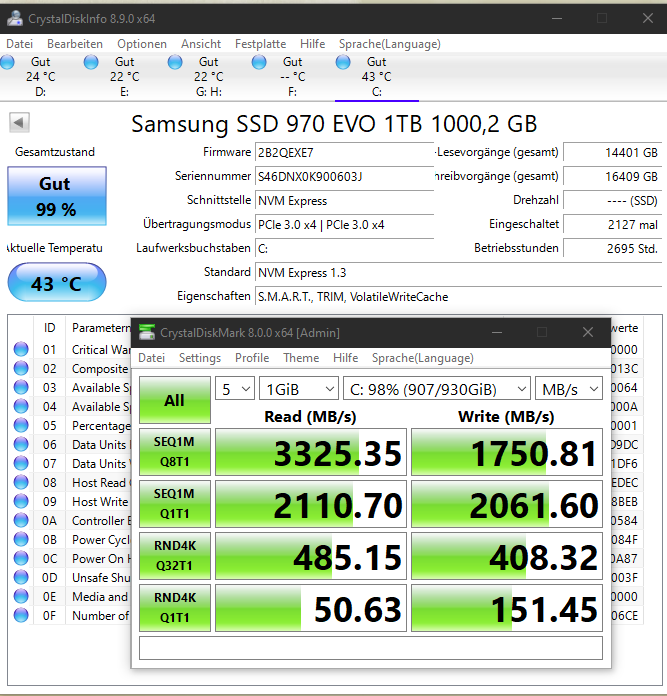
Task: Select drive D: status orb at 24 °C
Action: point(7,62)
